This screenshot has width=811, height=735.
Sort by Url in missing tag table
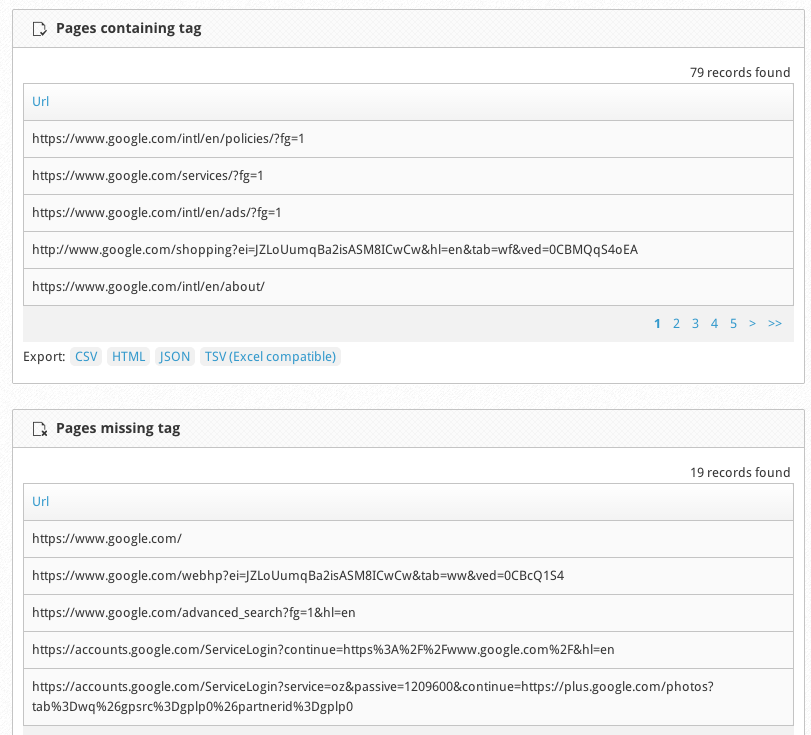coord(40,501)
